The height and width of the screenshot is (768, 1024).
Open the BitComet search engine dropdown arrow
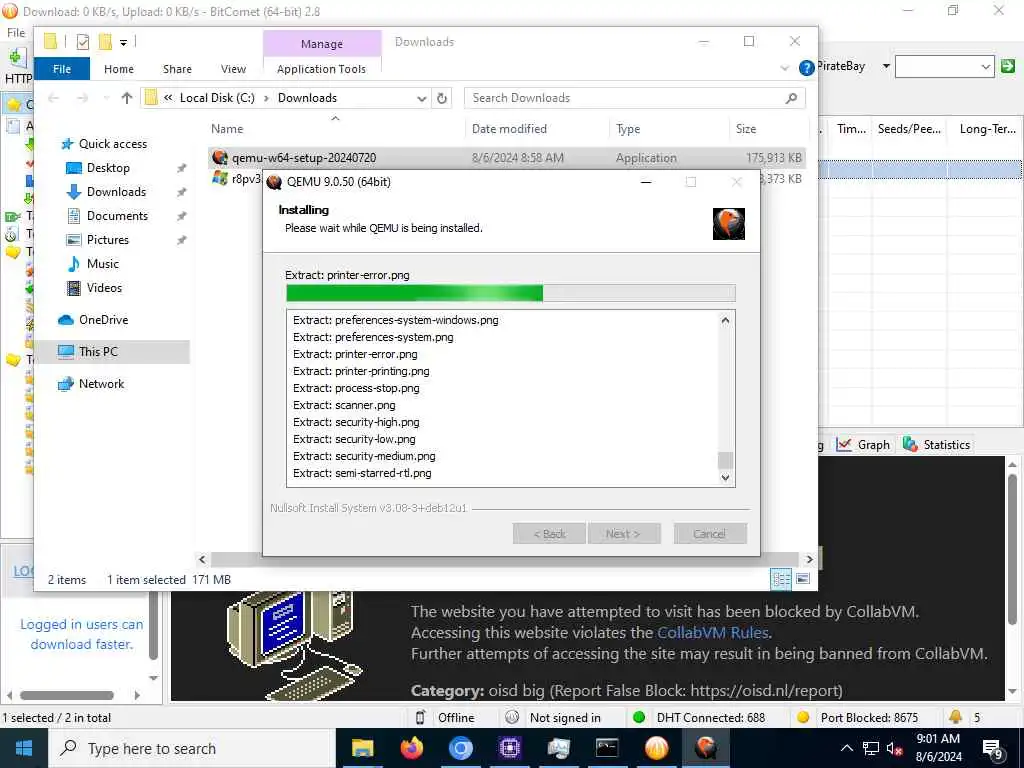pyautogui.click(x=886, y=66)
